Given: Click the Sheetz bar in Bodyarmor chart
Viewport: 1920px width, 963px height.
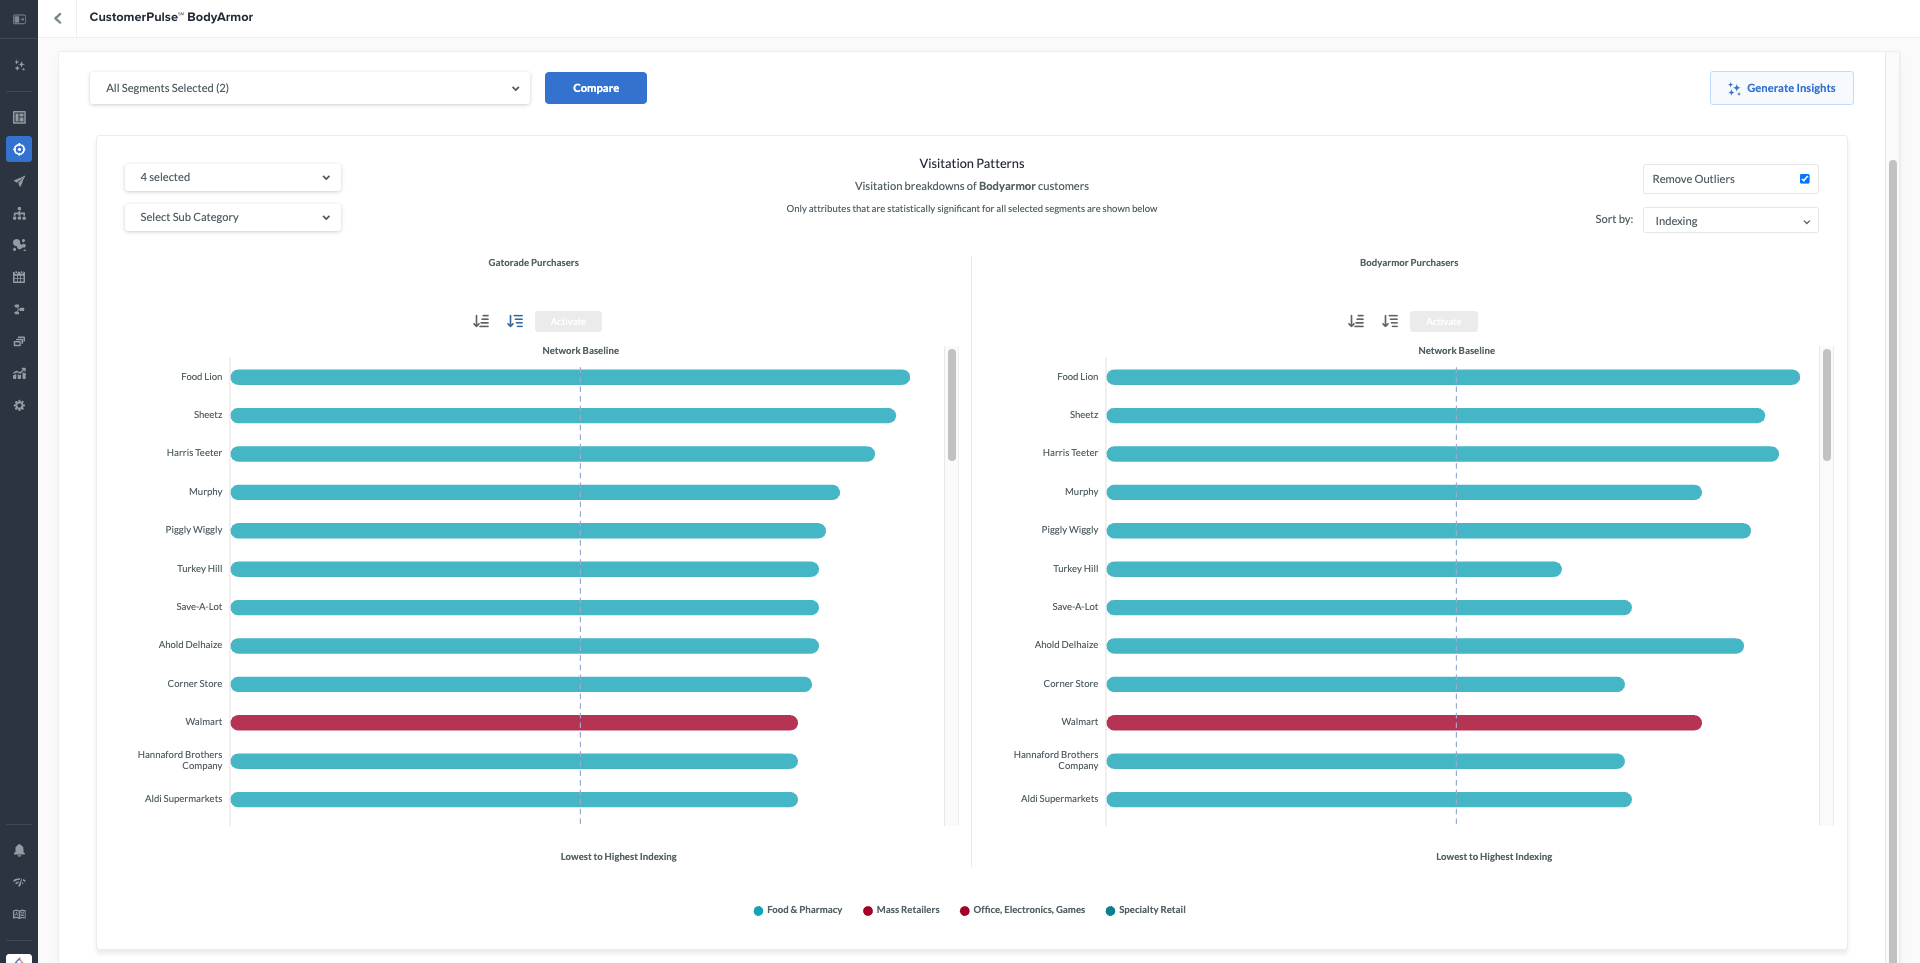Looking at the screenshot, I should click(1435, 415).
